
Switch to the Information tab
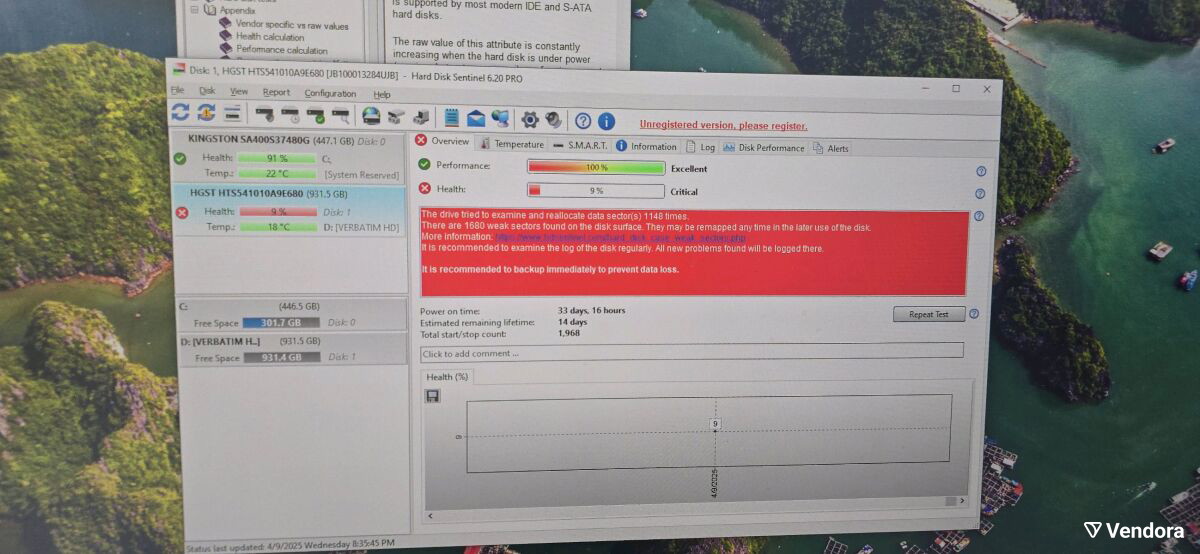point(646,146)
